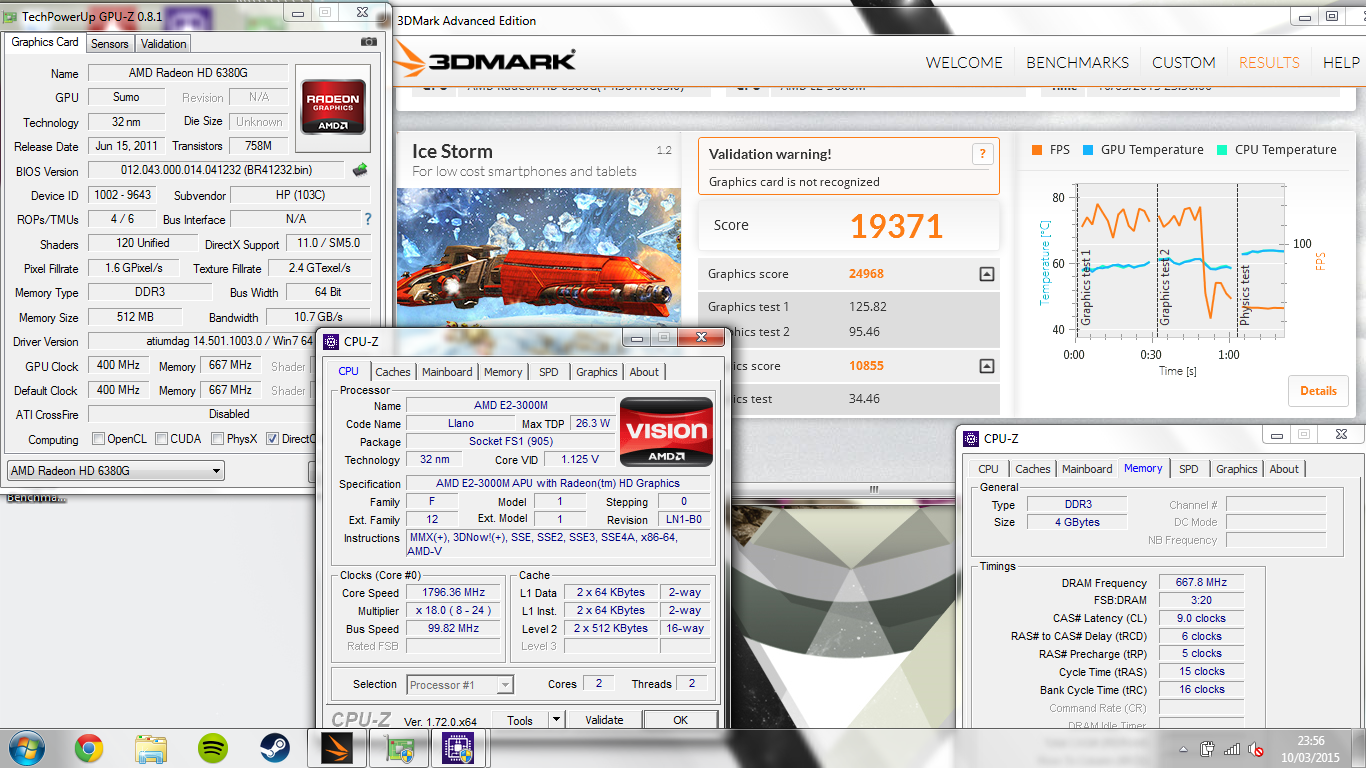
Task: Click the Validate button in CPU-Z
Action: coord(604,720)
